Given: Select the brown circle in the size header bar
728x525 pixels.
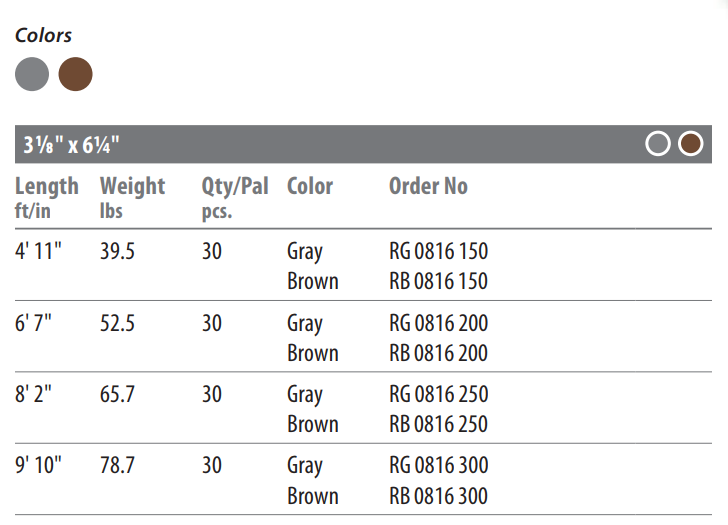Looking at the screenshot, I should pyautogui.click(x=690, y=143).
